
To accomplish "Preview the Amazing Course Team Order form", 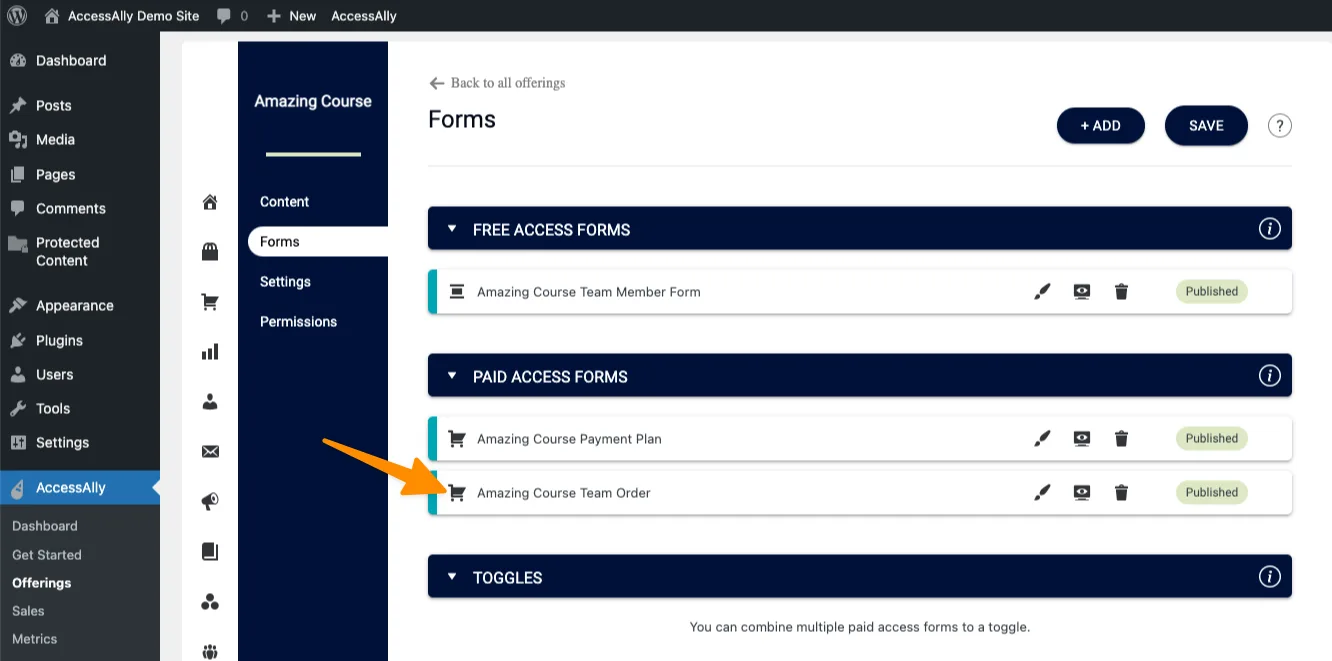I will (1081, 493).
